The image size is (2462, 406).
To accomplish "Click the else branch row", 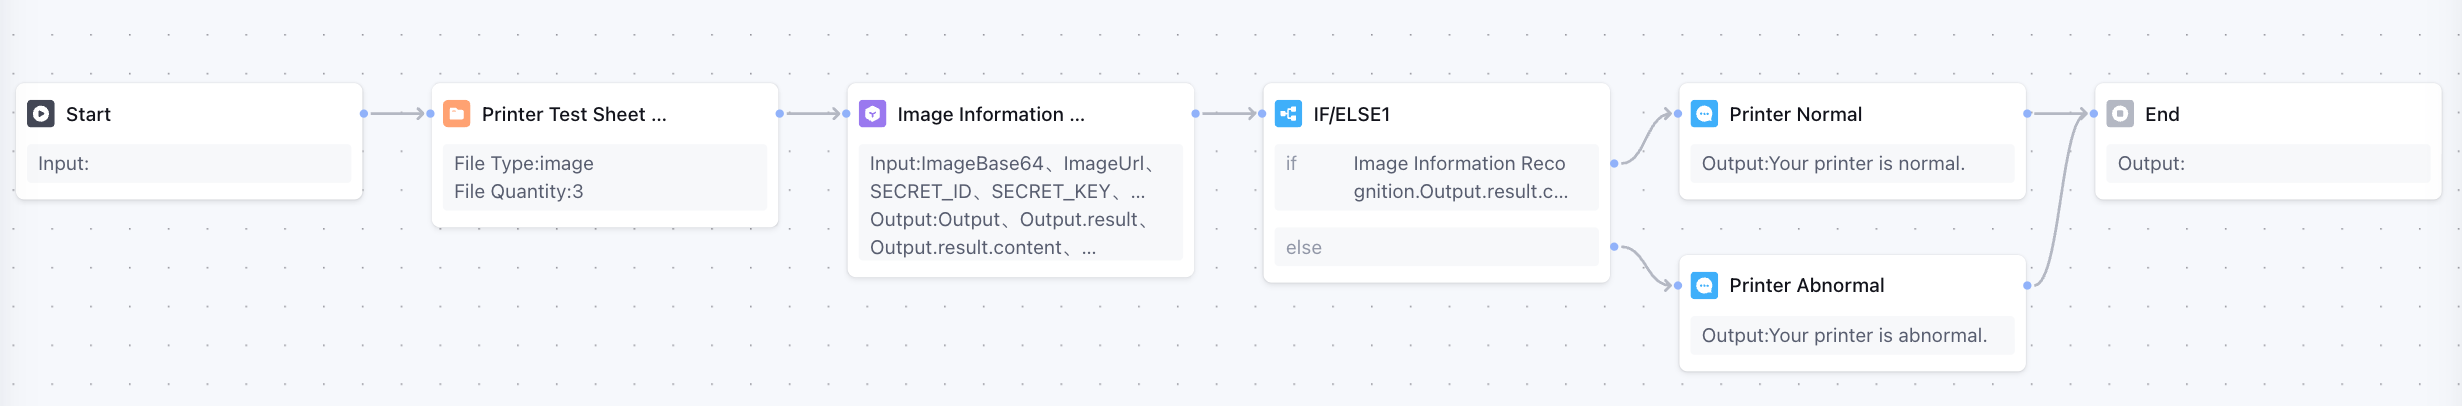I will coord(1436,247).
